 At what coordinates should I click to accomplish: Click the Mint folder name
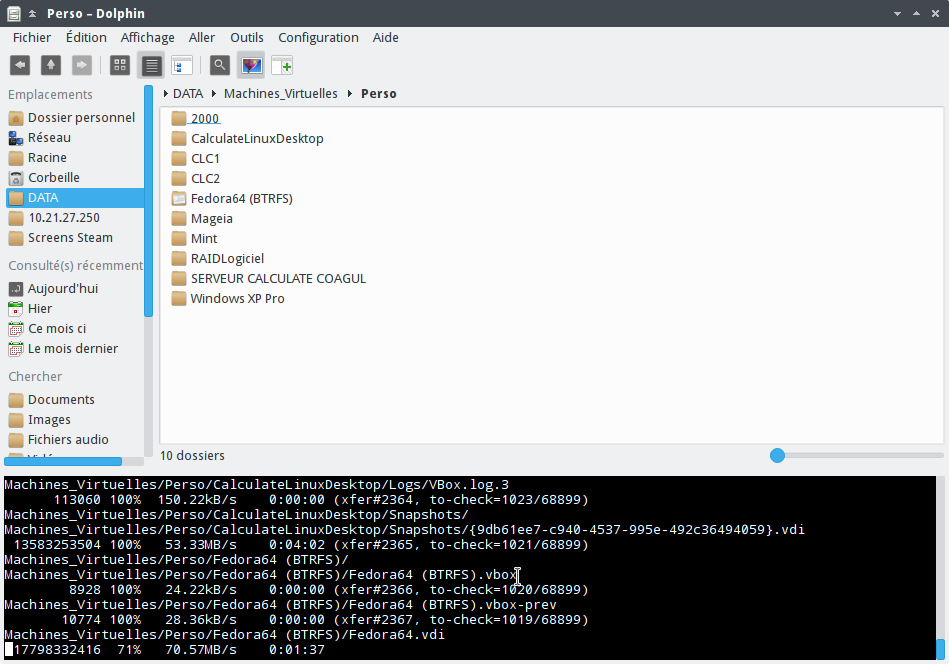tap(204, 238)
